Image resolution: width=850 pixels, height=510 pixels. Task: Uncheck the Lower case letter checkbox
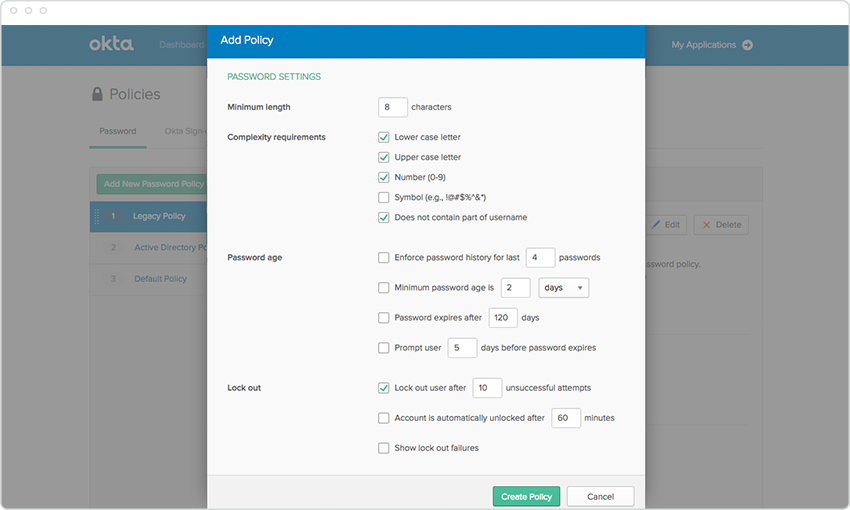coord(384,137)
